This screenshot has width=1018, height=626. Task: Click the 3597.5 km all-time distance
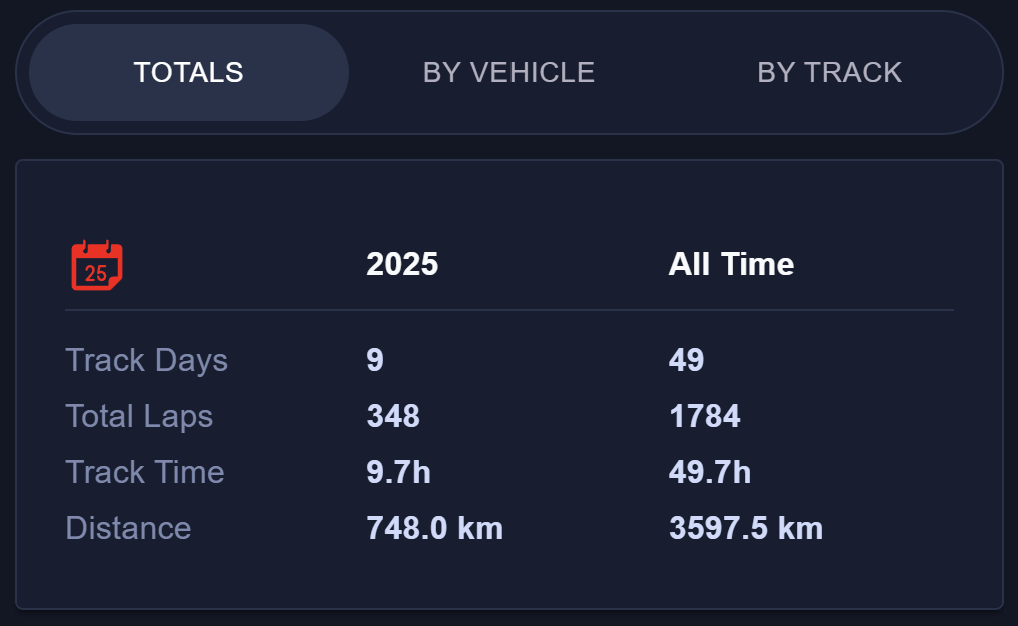pyautogui.click(x=744, y=527)
